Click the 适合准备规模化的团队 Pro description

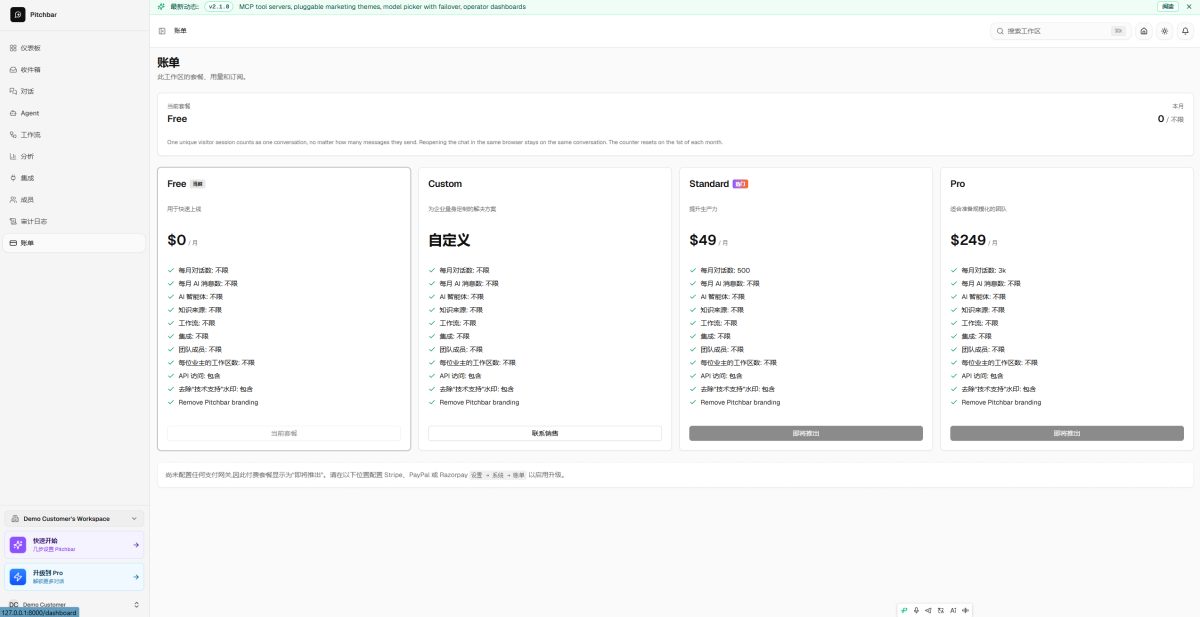(979, 209)
